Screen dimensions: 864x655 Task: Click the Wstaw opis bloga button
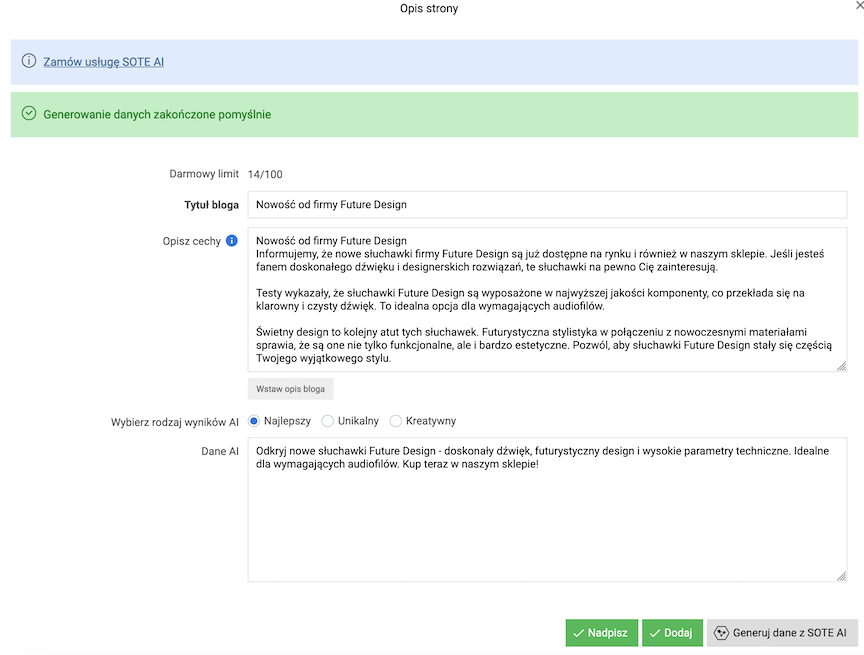tap(290, 389)
